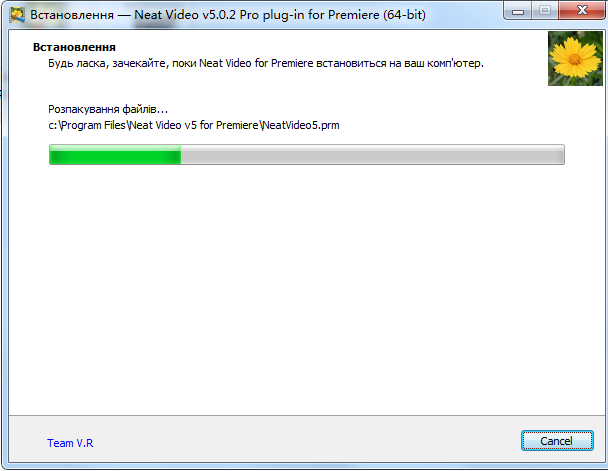The height and width of the screenshot is (471, 608).
Task: Click the yellow flower image
Action: (575, 59)
